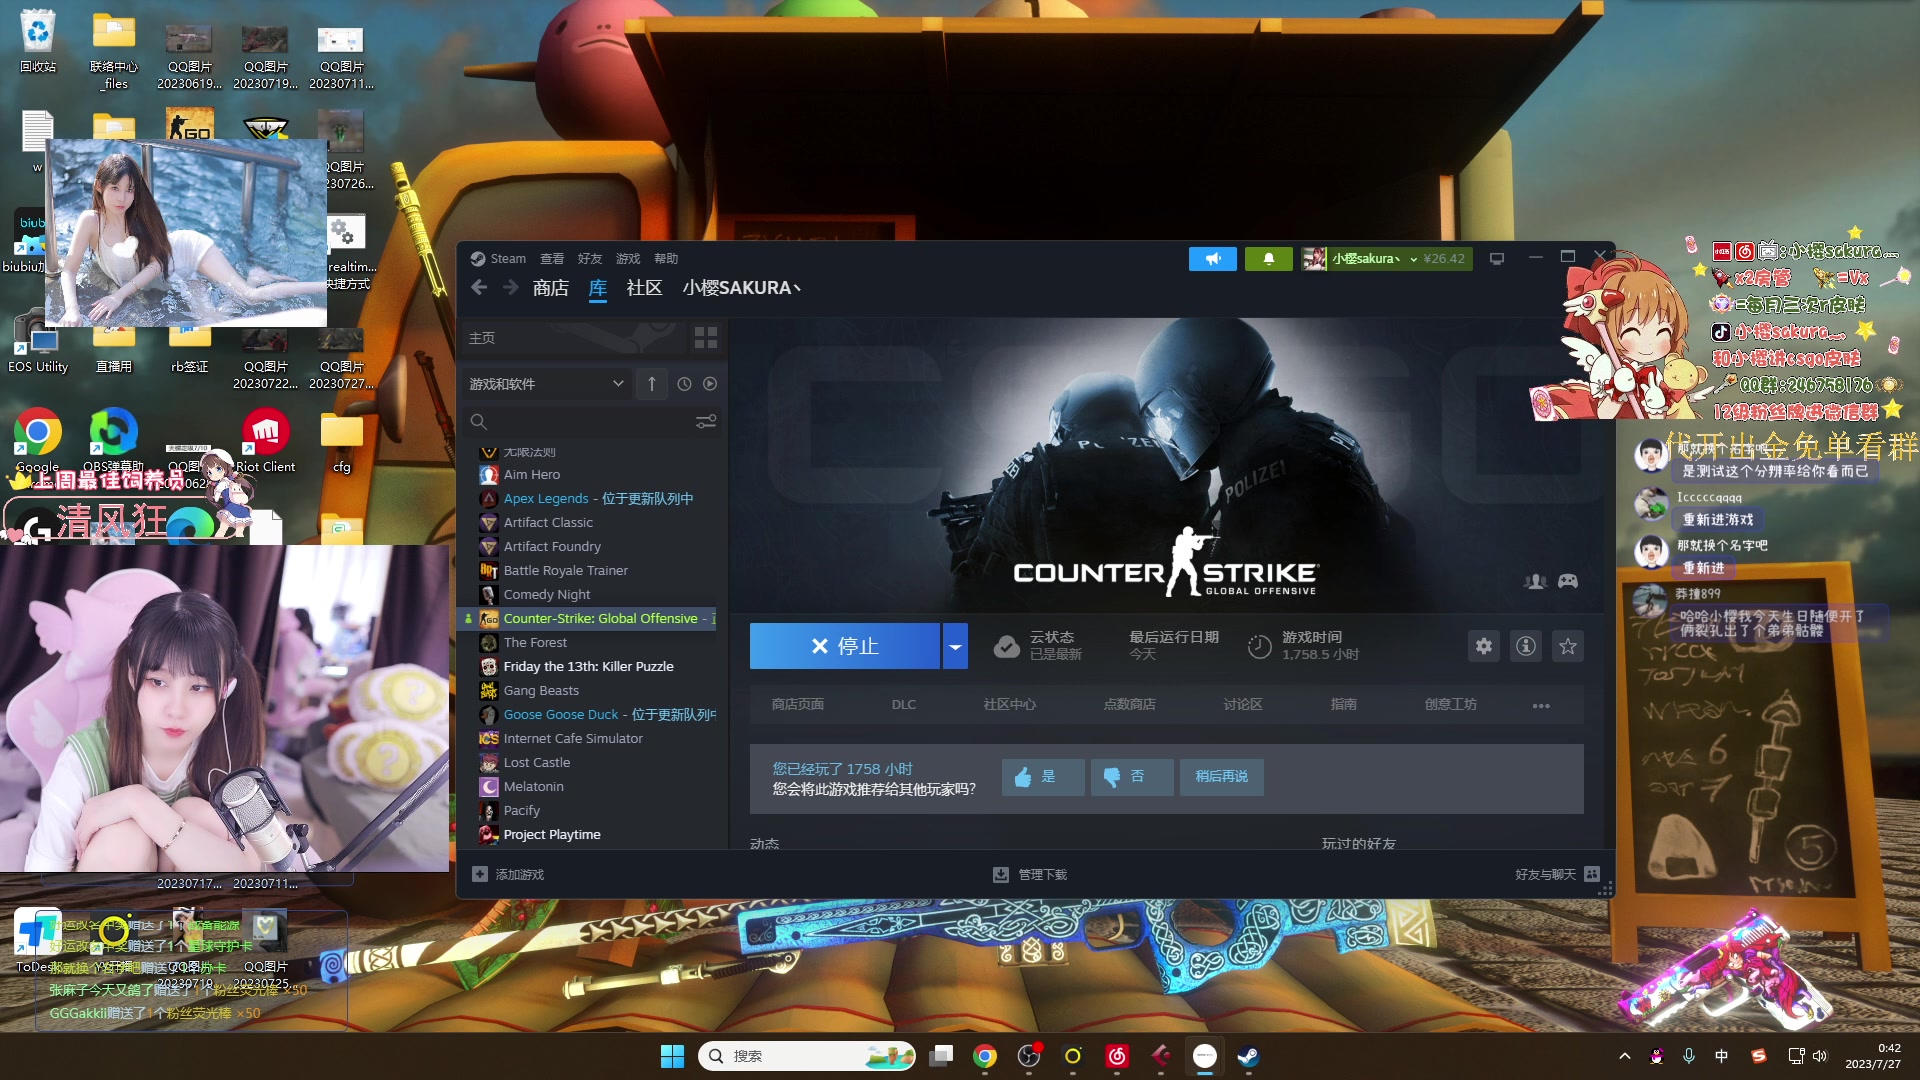Open Steam notifications bell icon
Viewport: 1920px width, 1080px height.
coord(1268,259)
